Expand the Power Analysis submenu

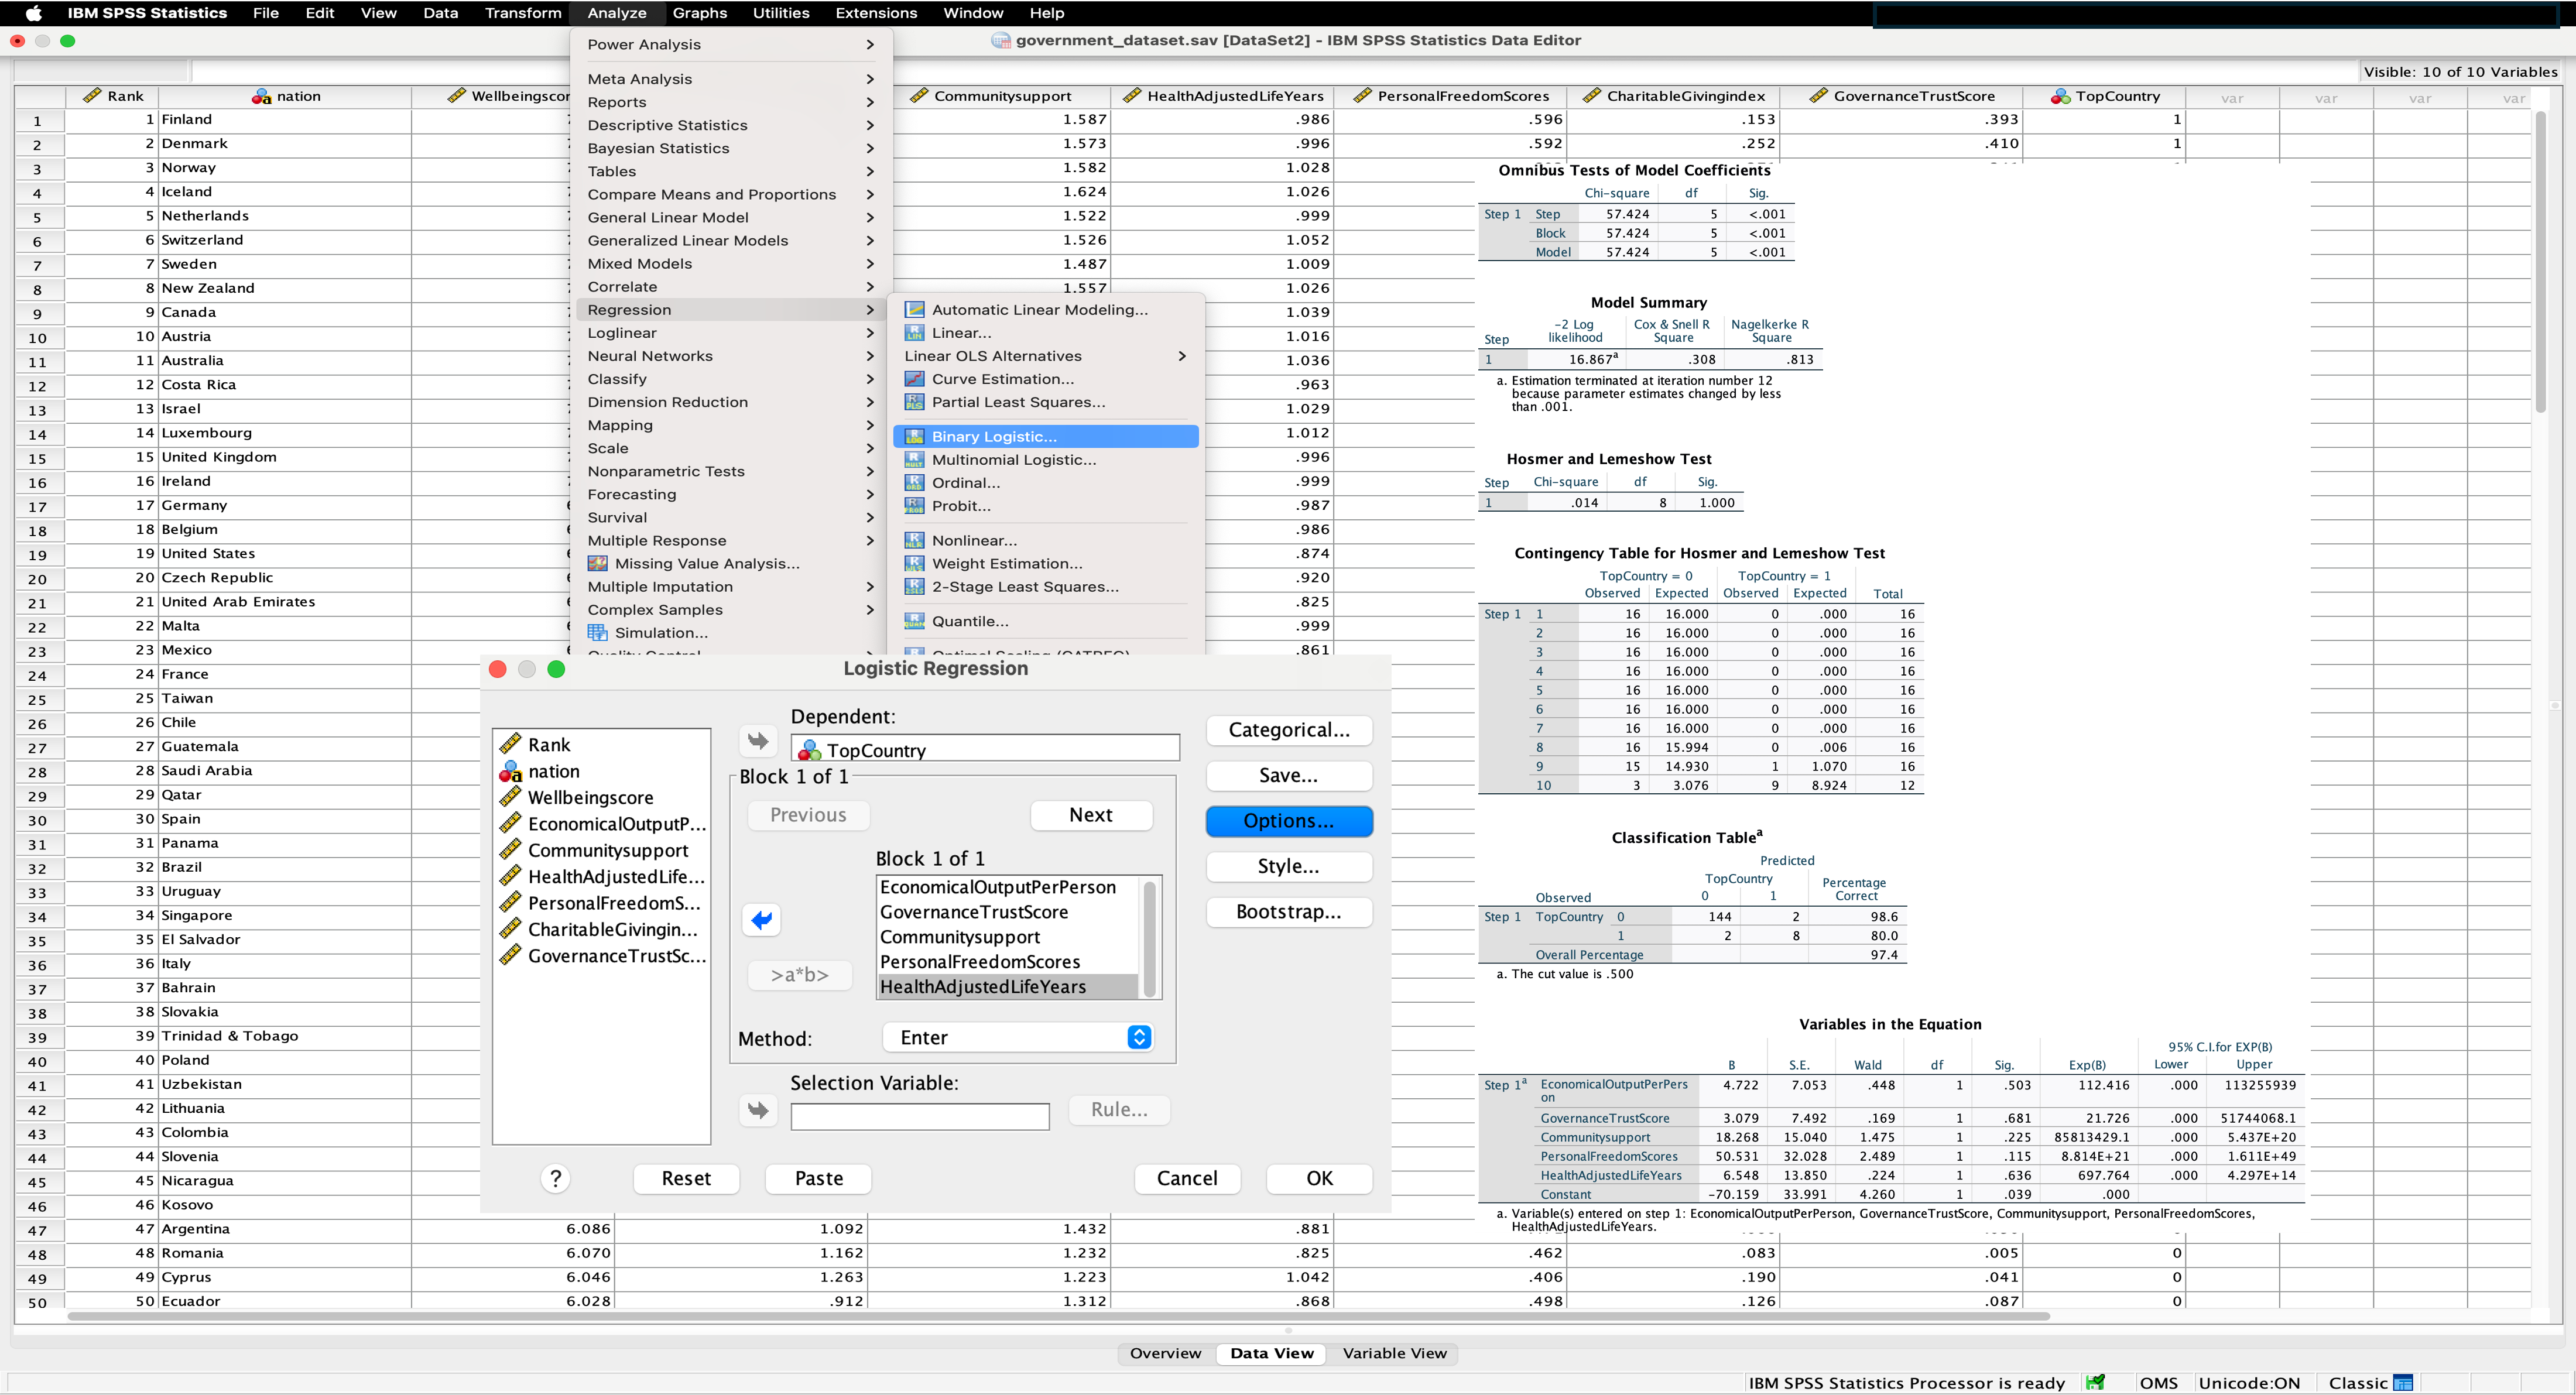(x=730, y=45)
